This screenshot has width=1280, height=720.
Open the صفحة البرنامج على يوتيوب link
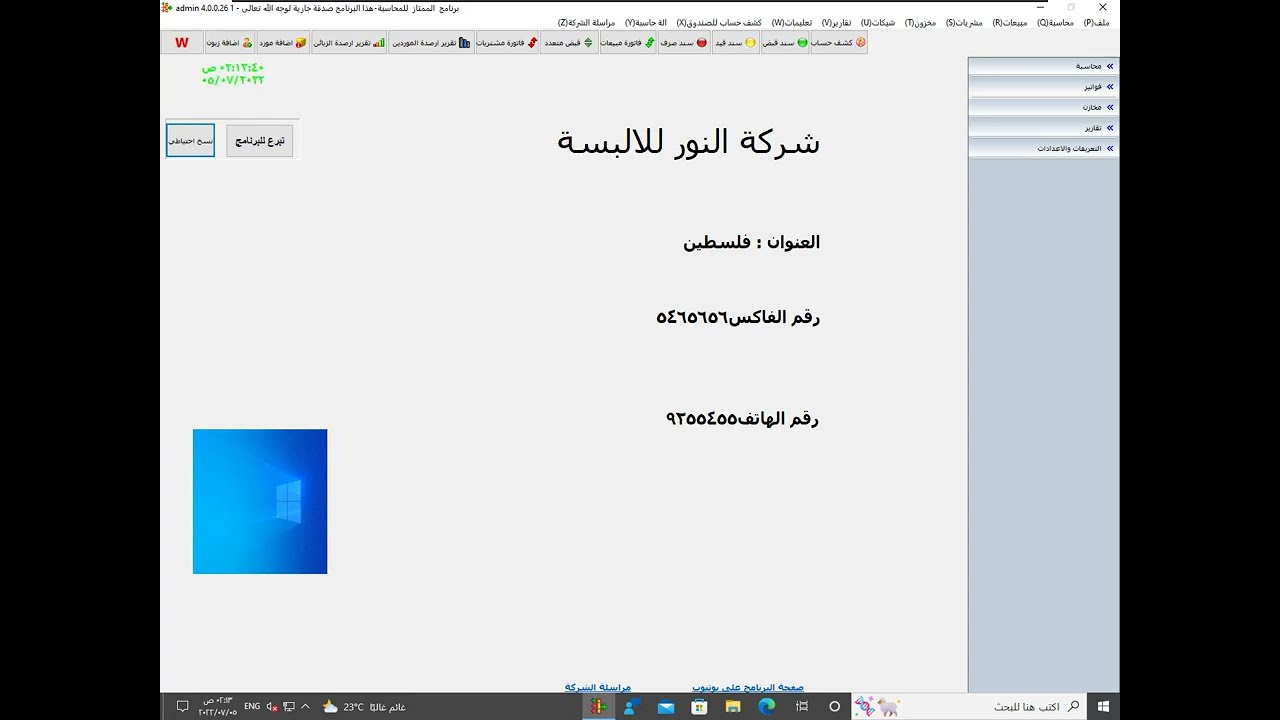pos(748,687)
